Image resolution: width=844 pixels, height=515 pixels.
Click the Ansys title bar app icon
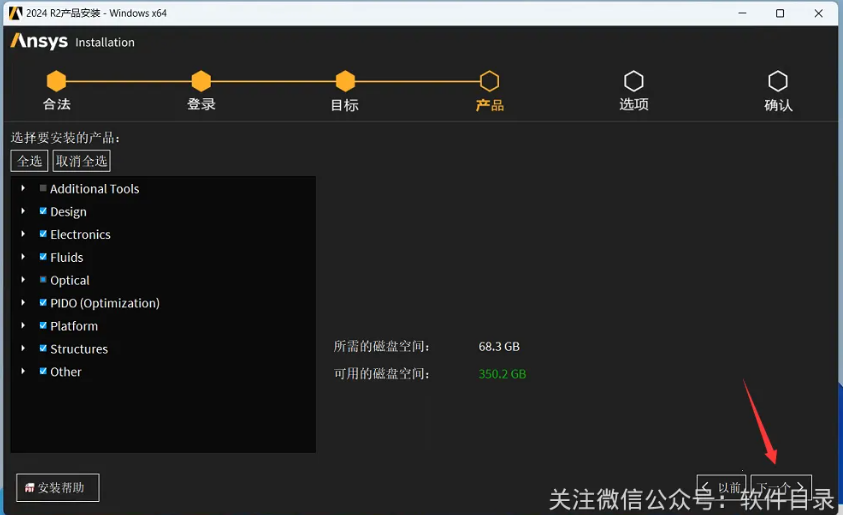coord(15,13)
